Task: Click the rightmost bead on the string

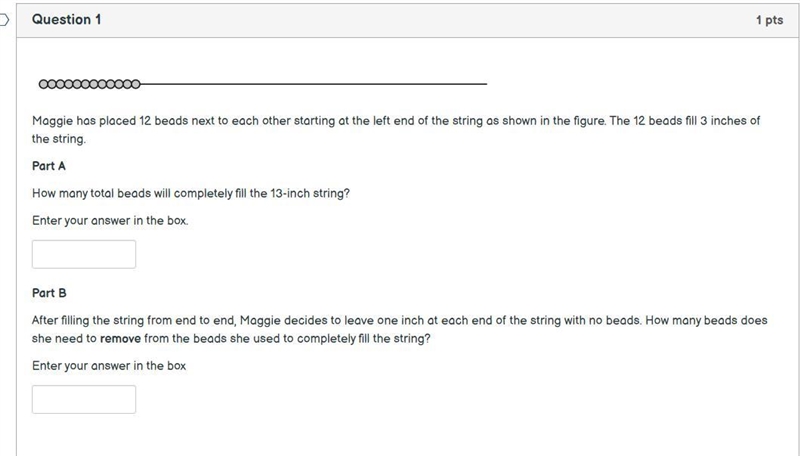Action: (136, 84)
